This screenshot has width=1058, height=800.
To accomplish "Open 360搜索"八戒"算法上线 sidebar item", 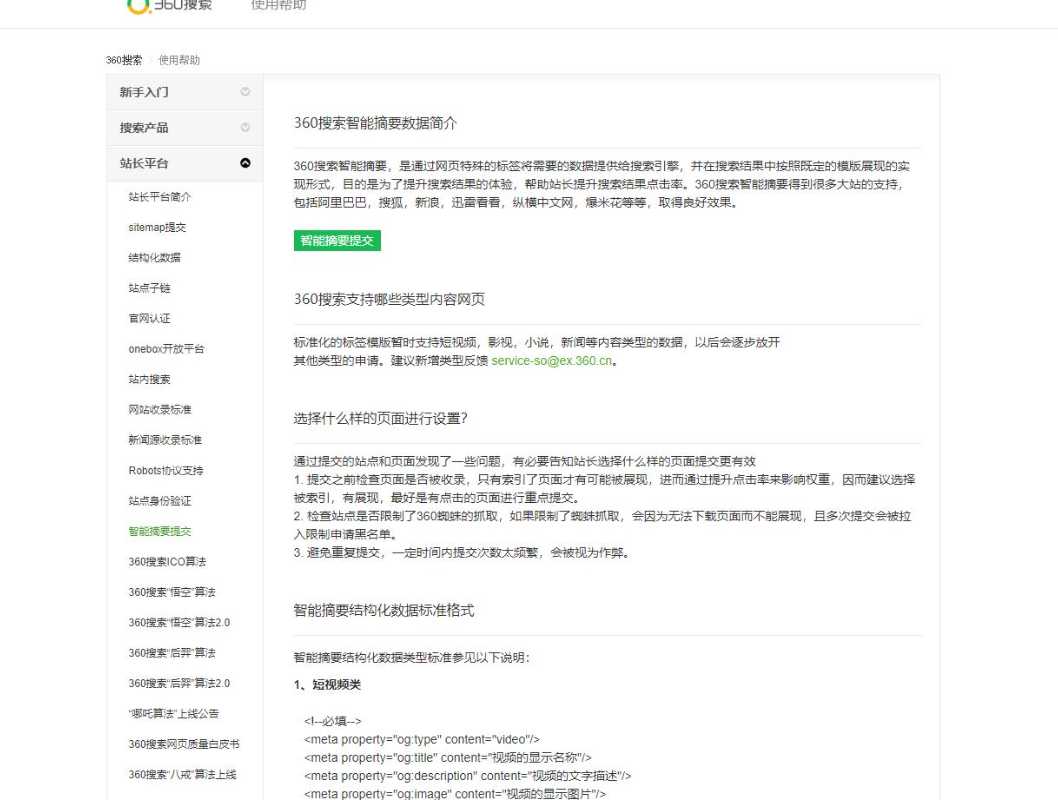I will [182, 774].
